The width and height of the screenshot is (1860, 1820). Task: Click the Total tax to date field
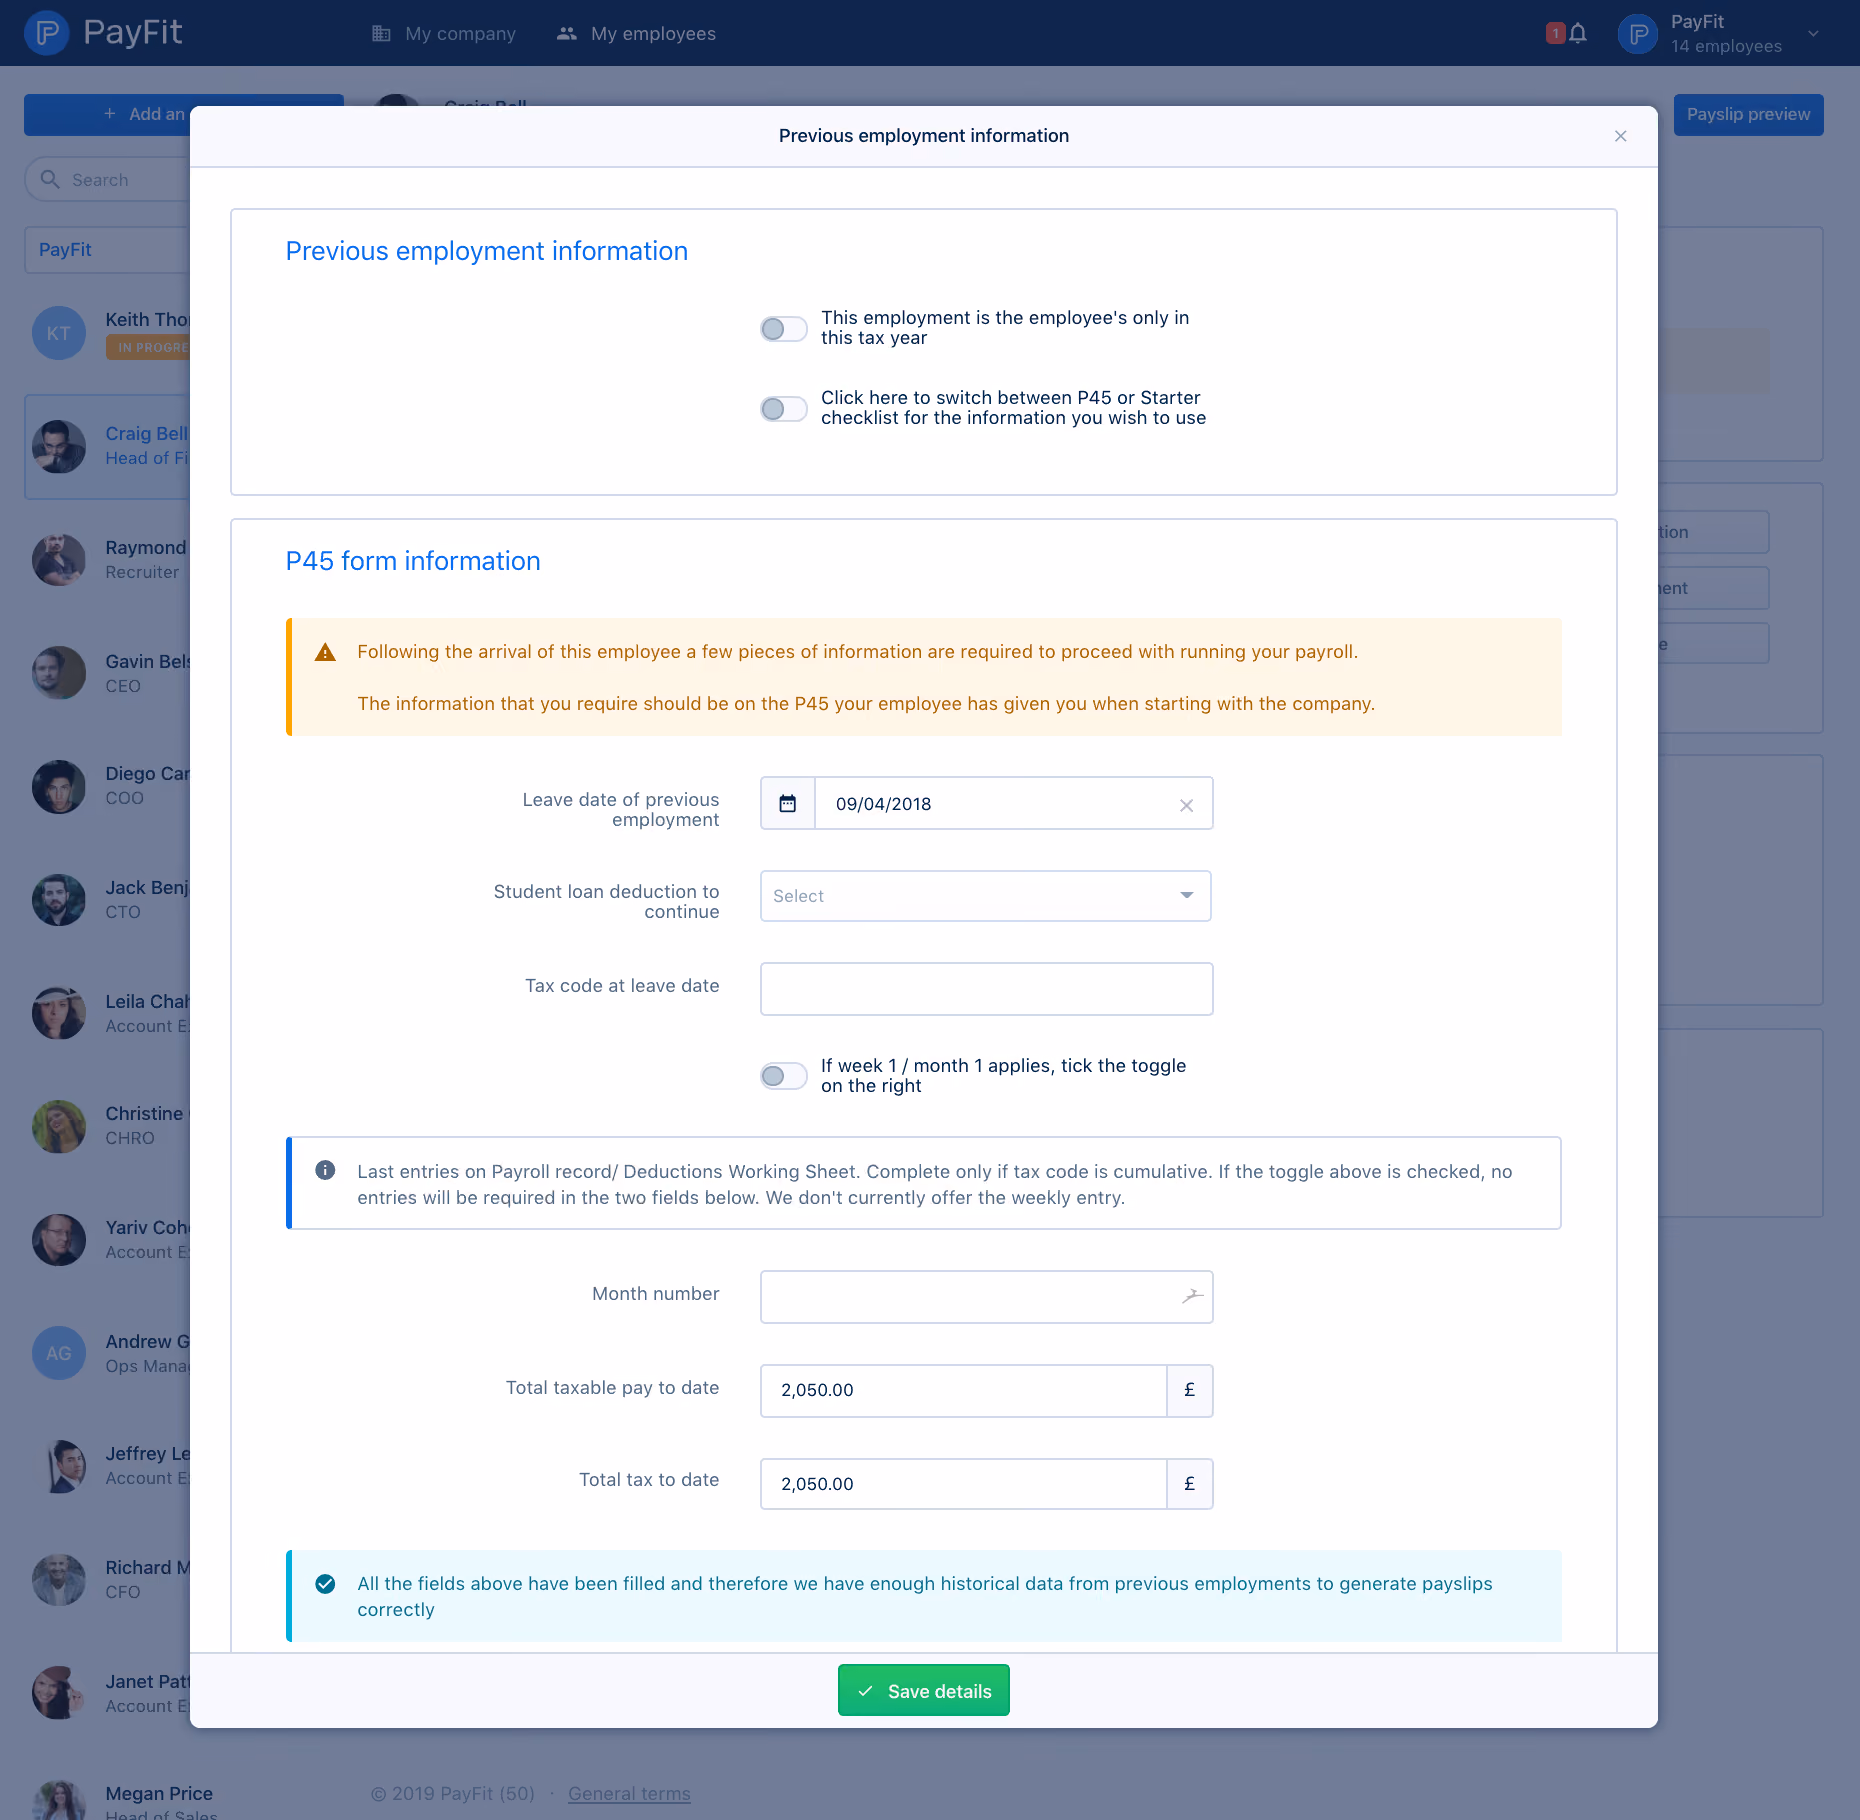pyautogui.click(x=964, y=1484)
